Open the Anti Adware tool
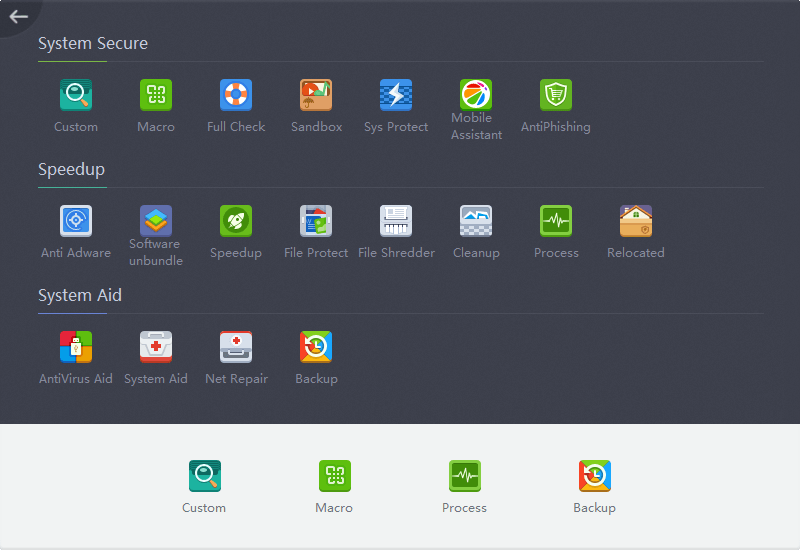The image size is (800, 550). pos(76,221)
